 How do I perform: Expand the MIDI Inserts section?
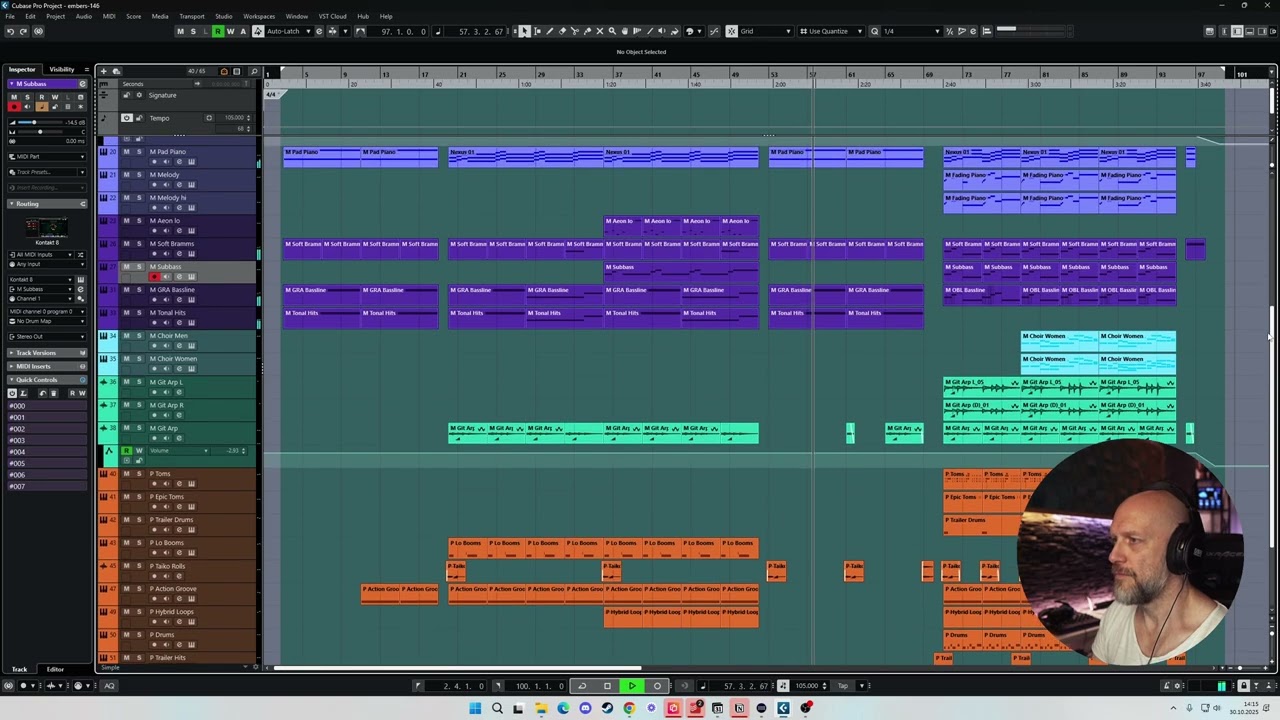click(48, 366)
